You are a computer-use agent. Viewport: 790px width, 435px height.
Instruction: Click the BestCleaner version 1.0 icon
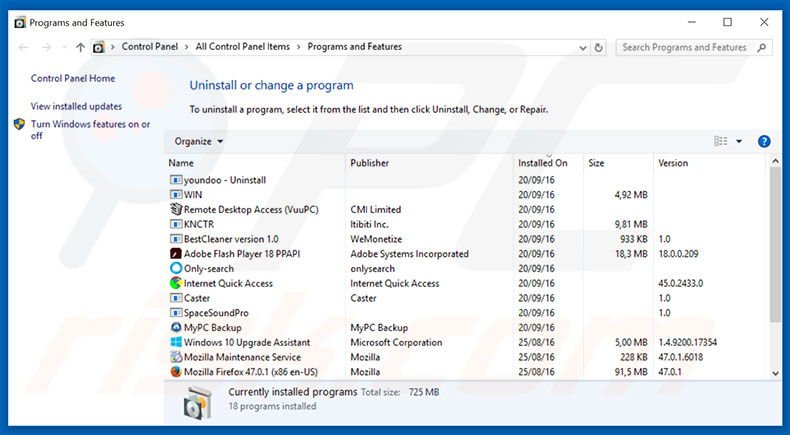176,239
